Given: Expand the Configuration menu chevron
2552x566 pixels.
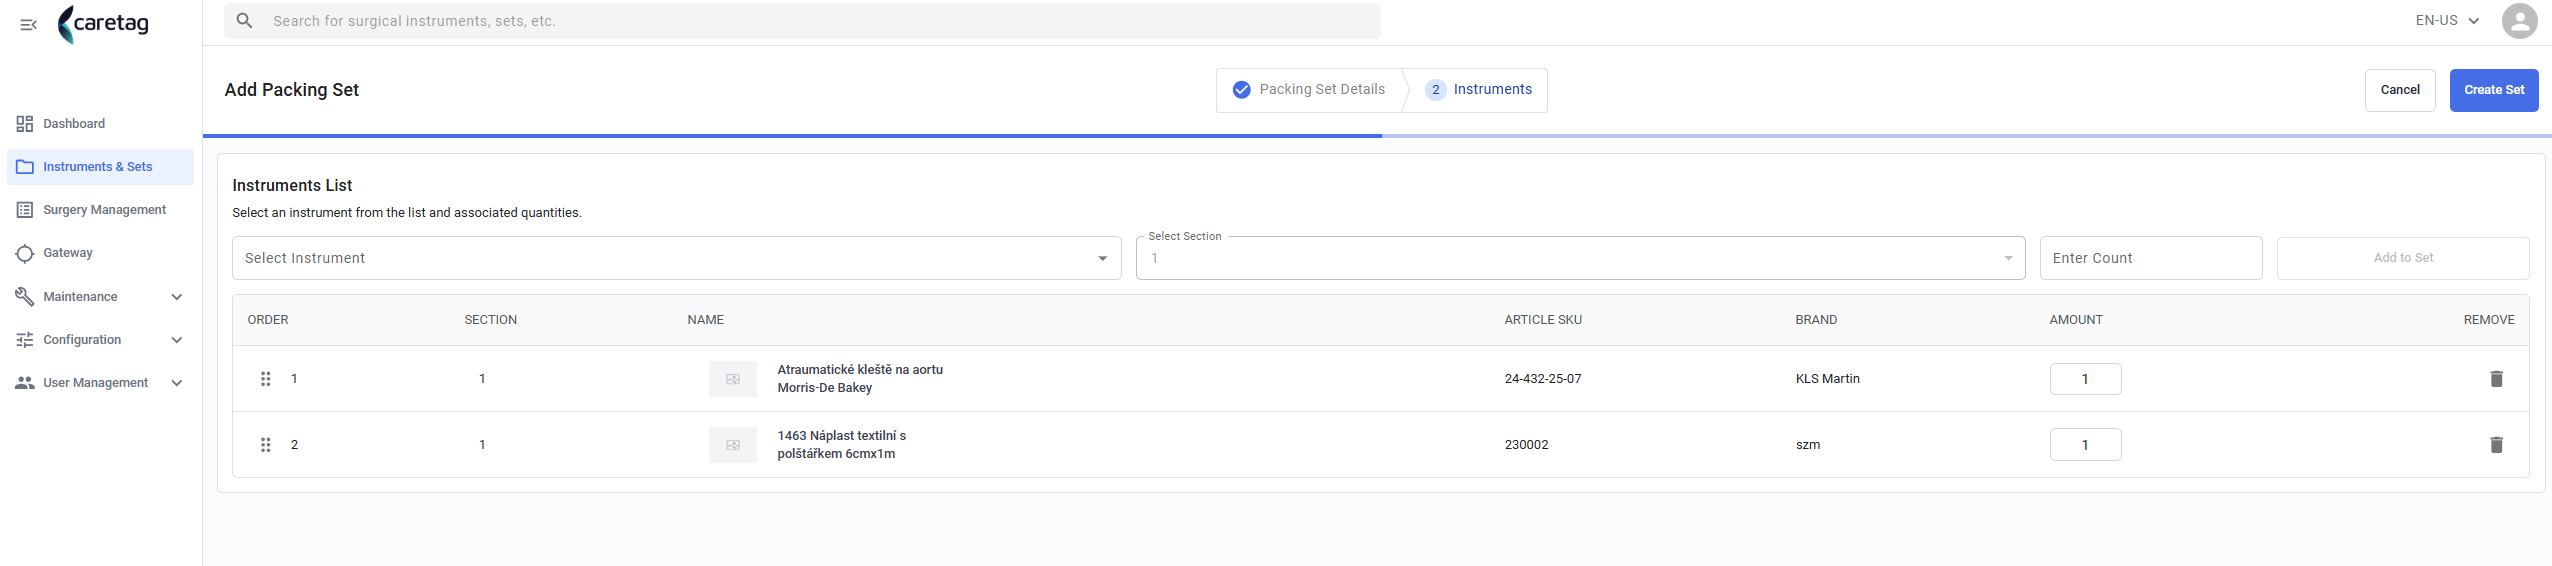Looking at the screenshot, I should point(177,340).
